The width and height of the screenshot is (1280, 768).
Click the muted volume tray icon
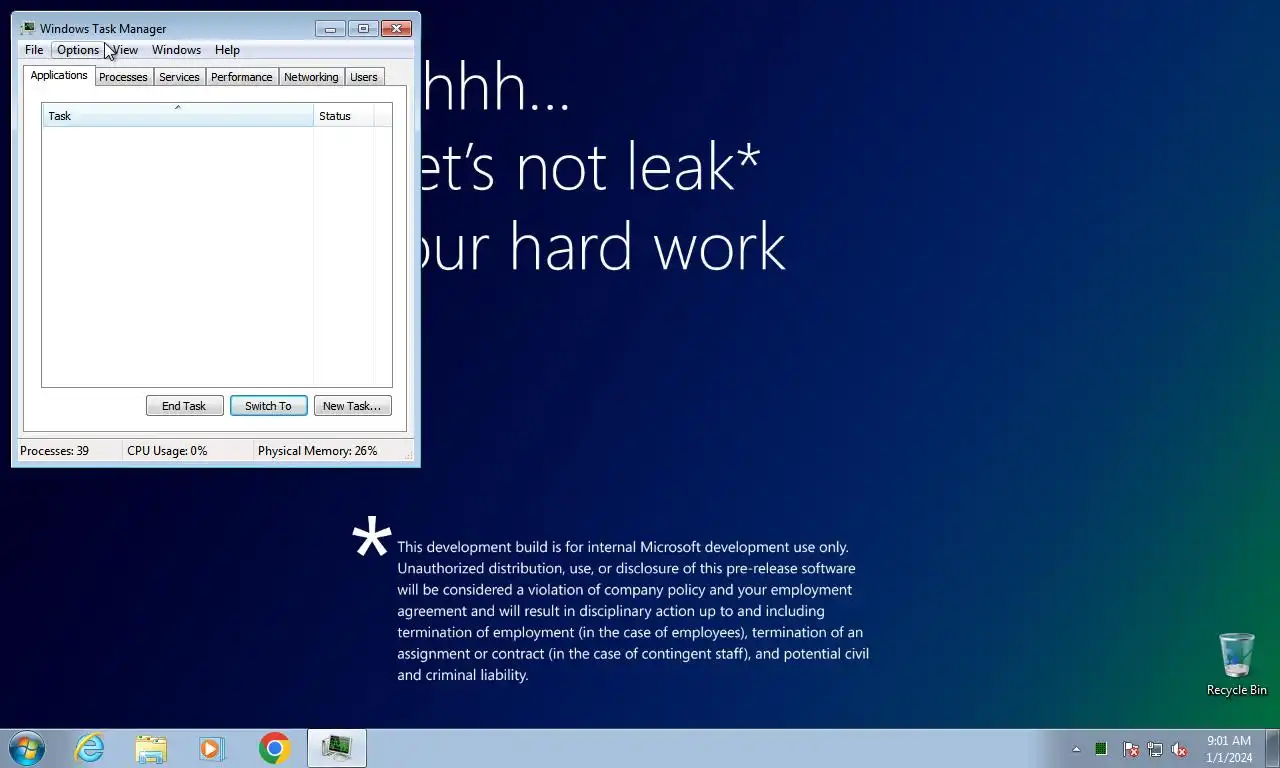1179,749
